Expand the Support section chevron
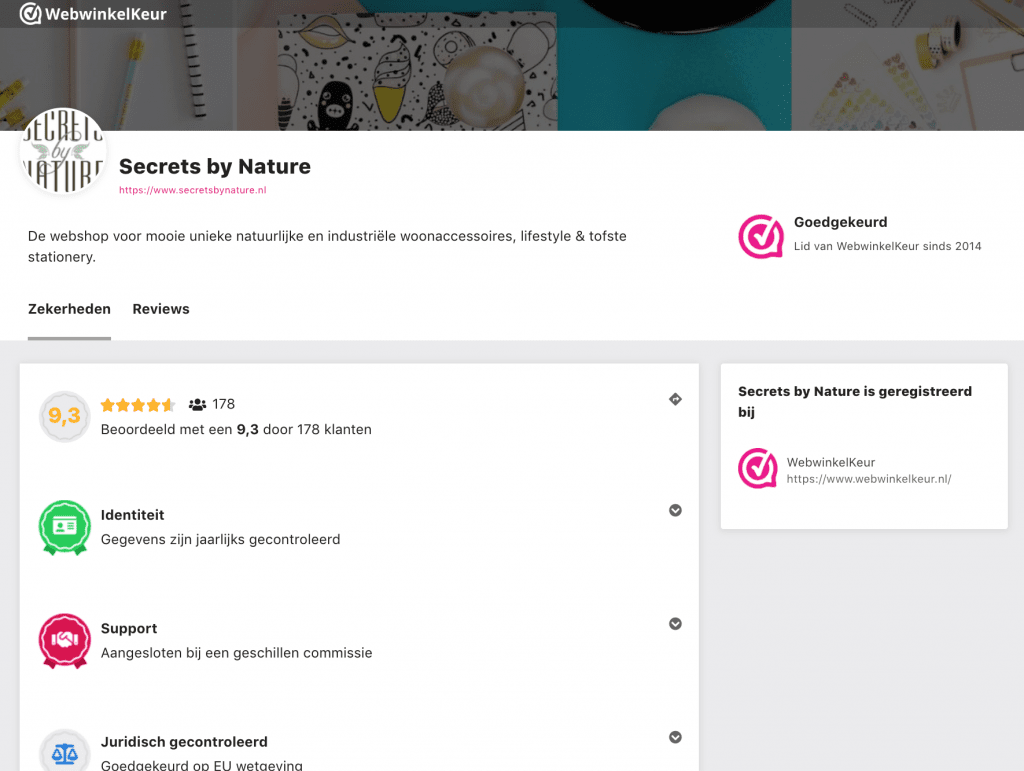 tap(675, 624)
